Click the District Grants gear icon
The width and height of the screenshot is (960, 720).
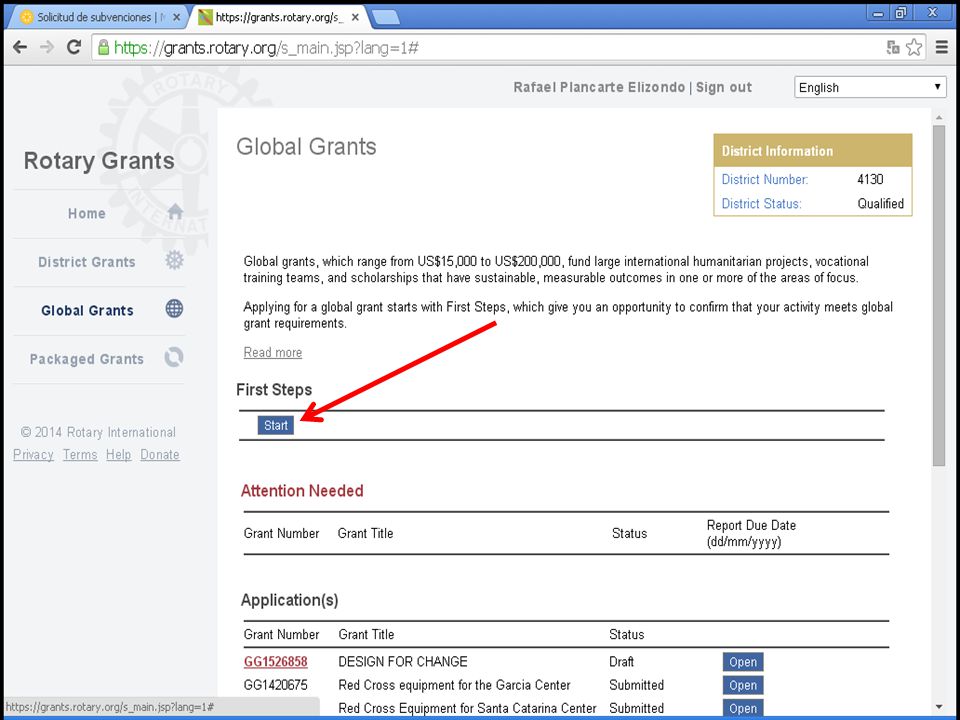pyautogui.click(x=174, y=260)
